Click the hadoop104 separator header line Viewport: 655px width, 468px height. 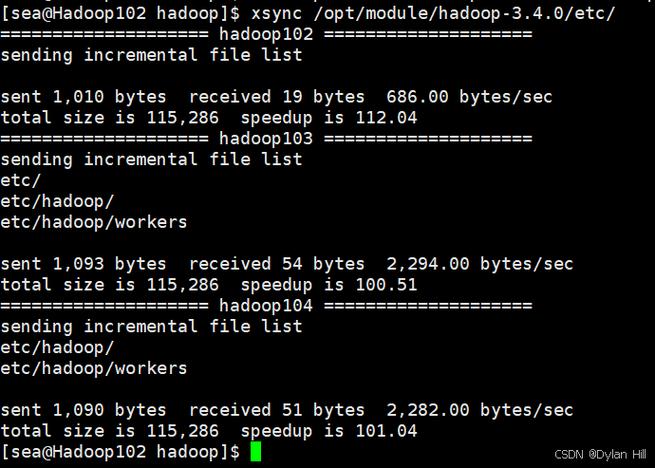266,305
